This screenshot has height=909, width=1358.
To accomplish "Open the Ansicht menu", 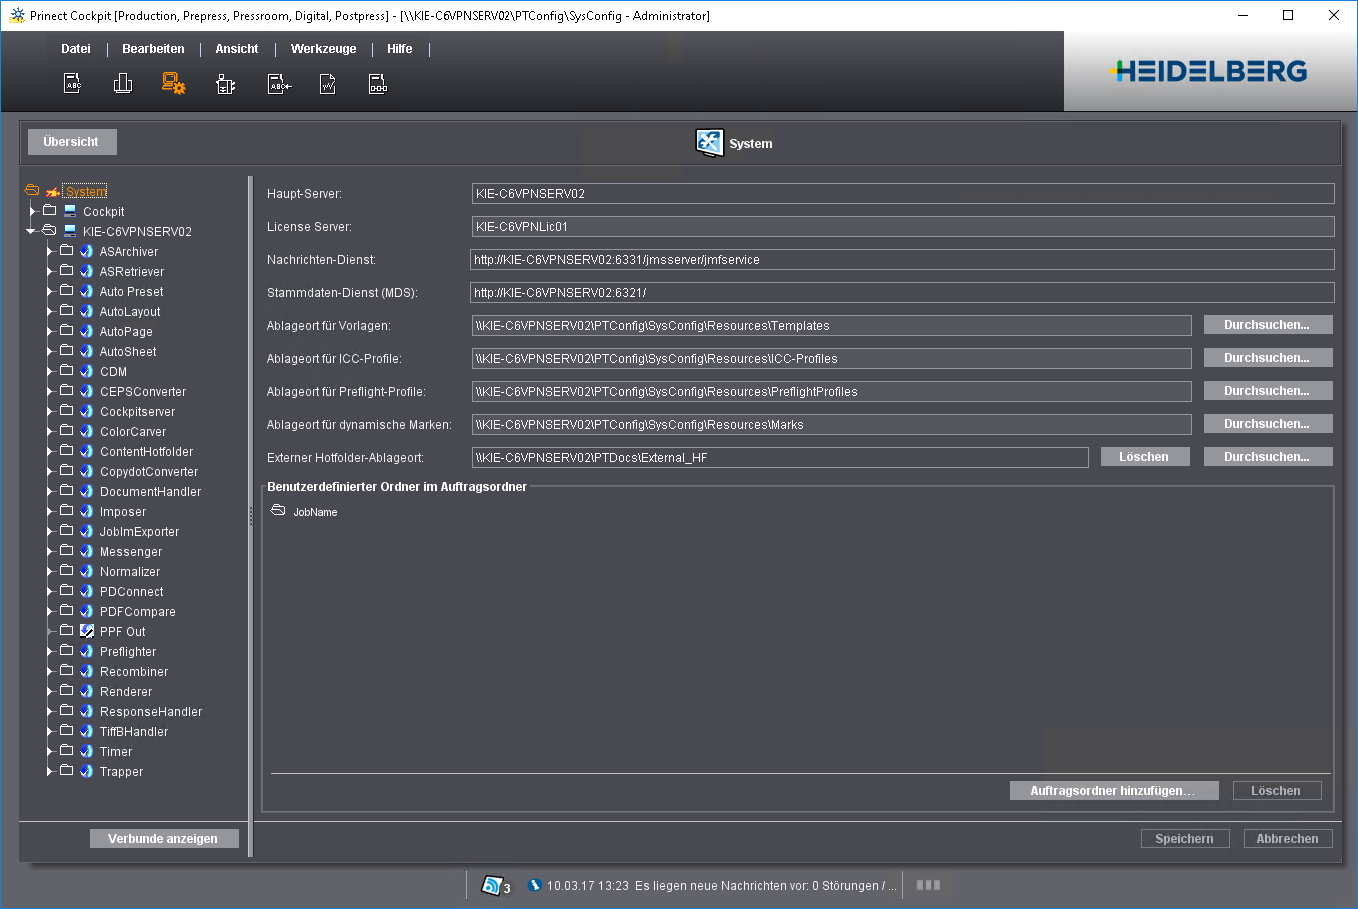I will pyautogui.click(x=237, y=49).
